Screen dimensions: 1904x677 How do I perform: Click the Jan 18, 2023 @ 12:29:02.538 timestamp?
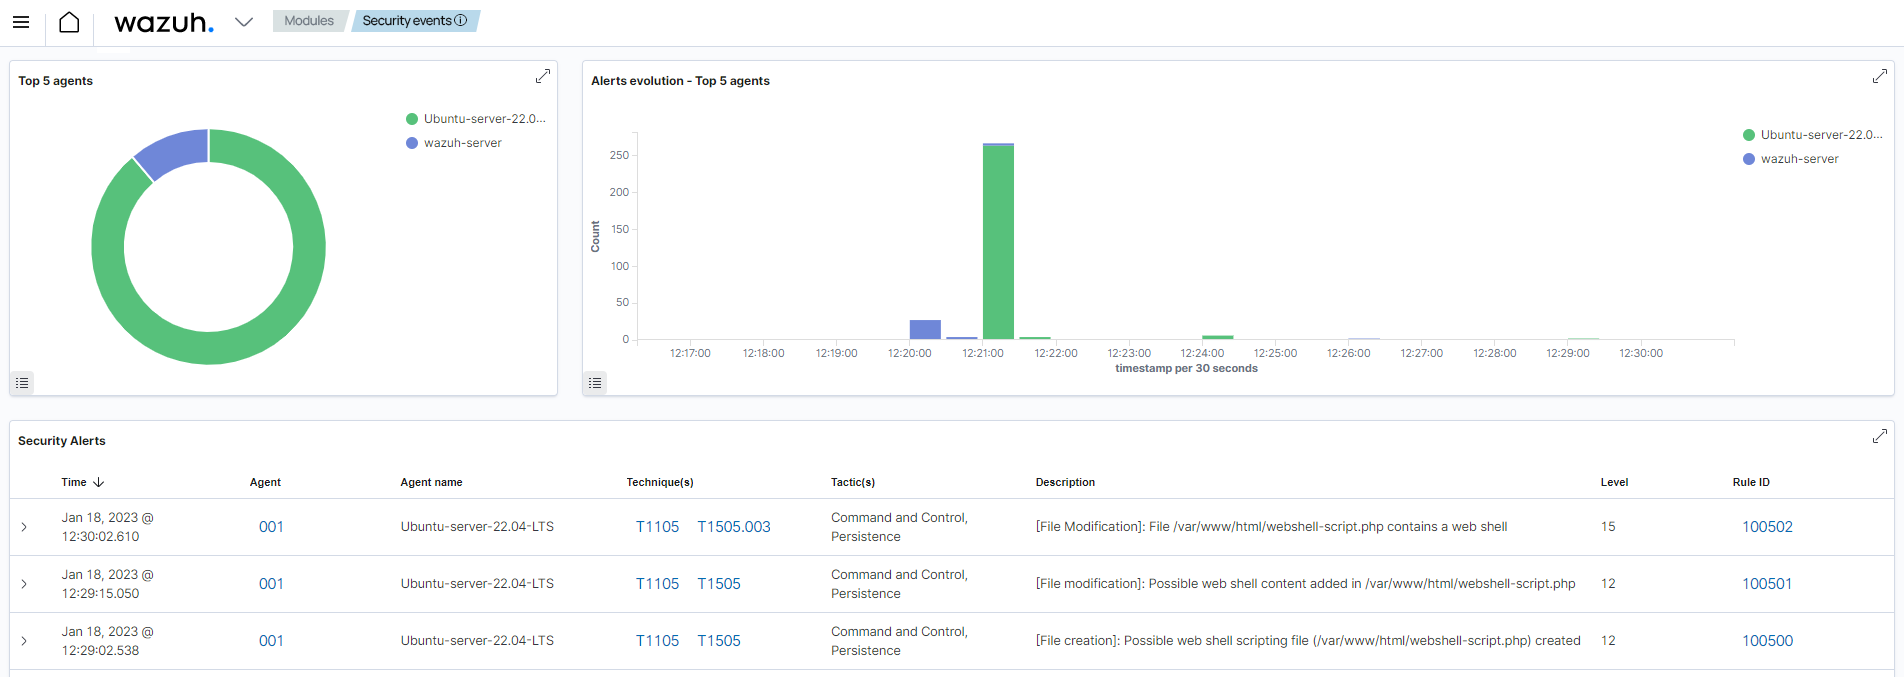[107, 641]
